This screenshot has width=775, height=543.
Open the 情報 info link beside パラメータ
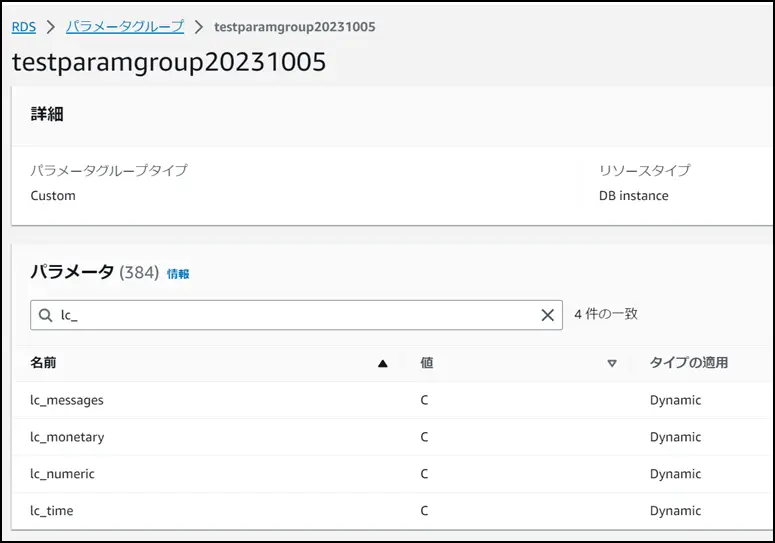pyautogui.click(x=178, y=274)
